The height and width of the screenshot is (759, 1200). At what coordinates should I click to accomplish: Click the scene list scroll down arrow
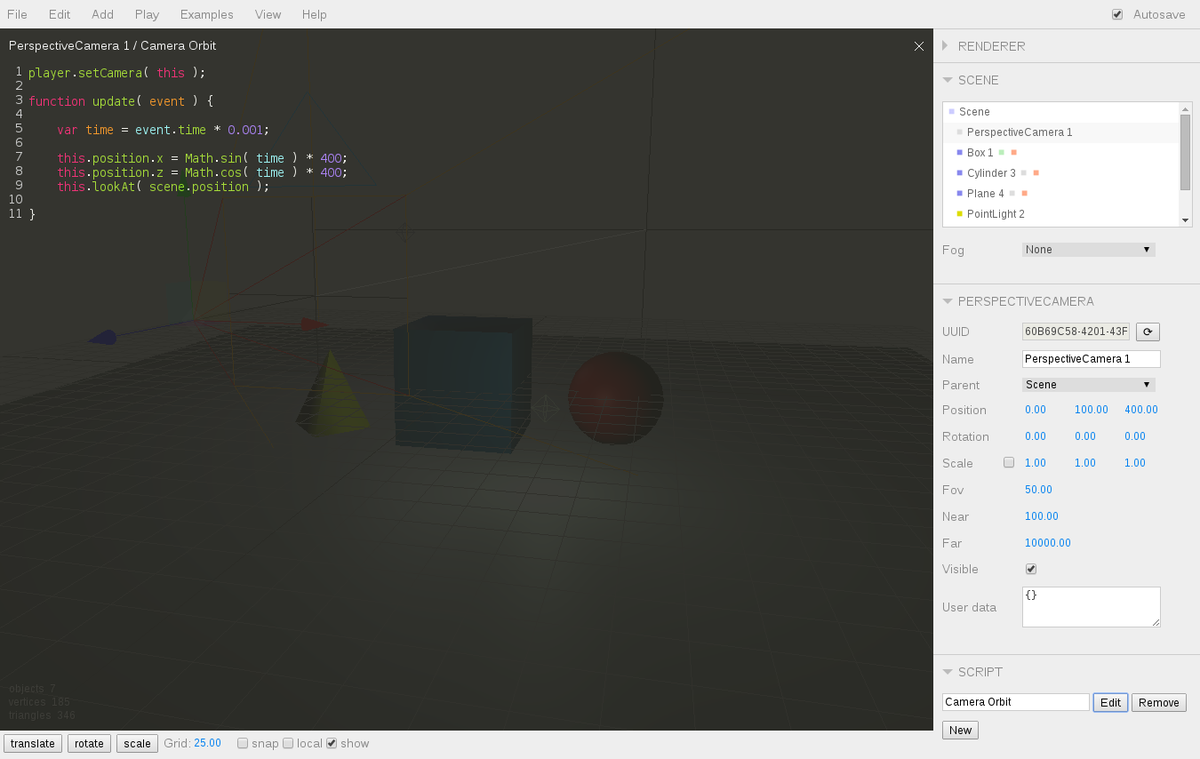pyautogui.click(x=1186, y=220)
